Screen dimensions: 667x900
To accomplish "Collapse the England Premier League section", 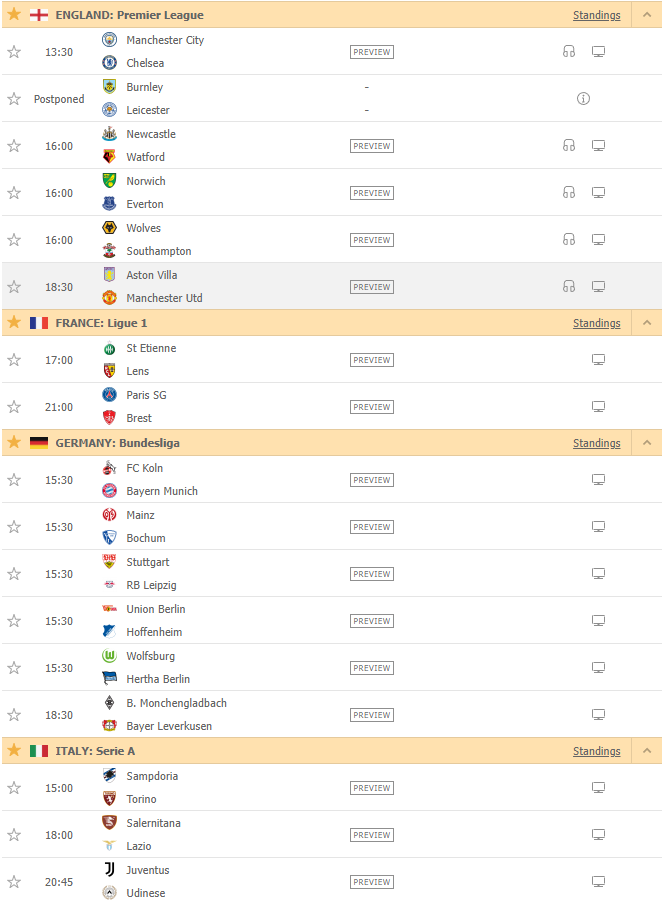I will (x=647, y=15).
